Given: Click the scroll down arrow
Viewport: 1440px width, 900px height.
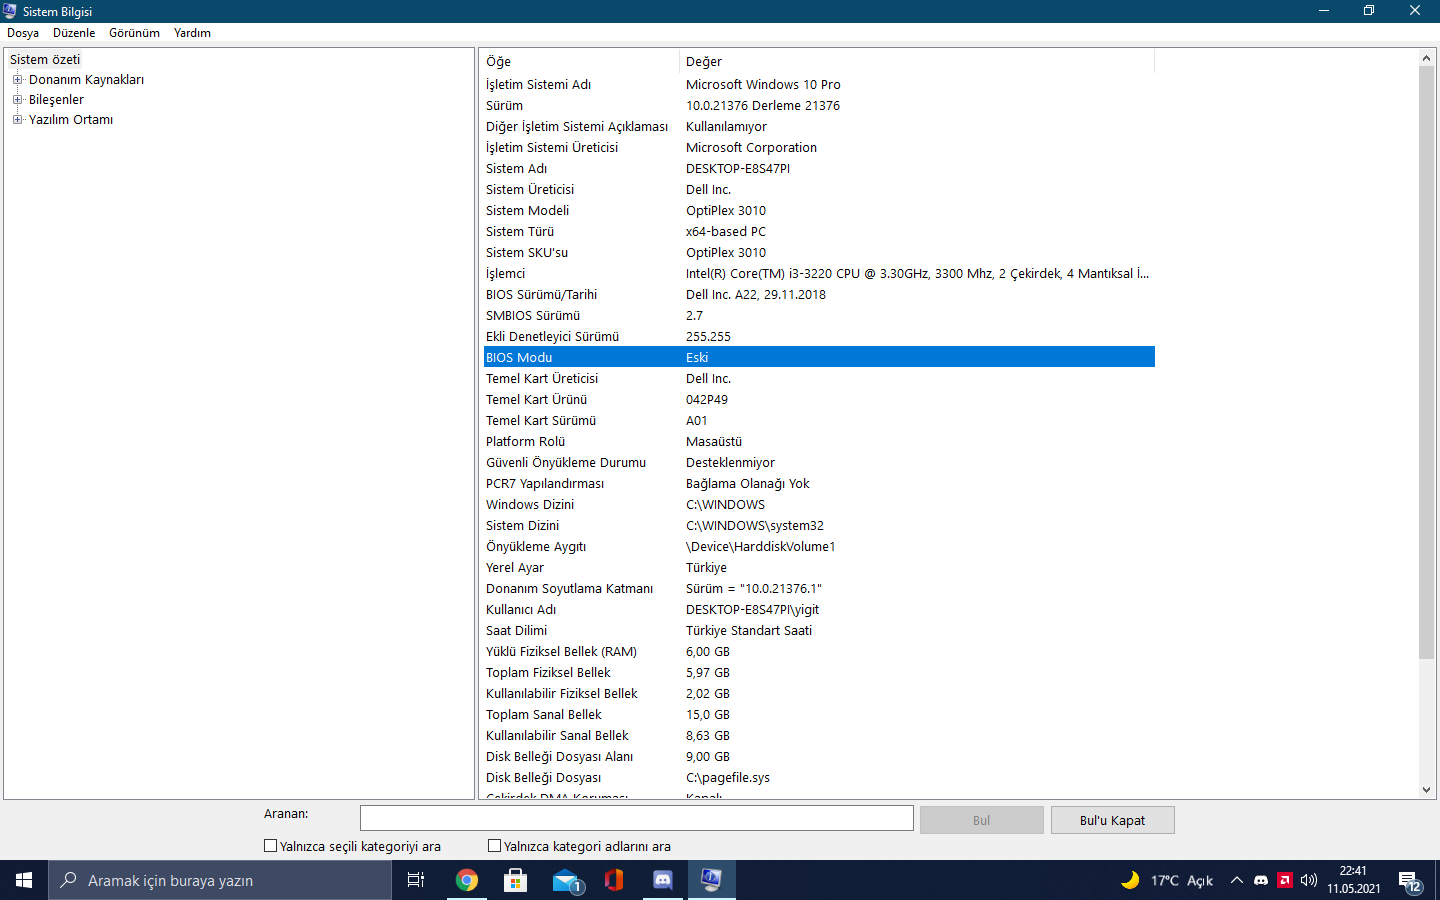Looking at the screenshot, I should coord(1427,790).
